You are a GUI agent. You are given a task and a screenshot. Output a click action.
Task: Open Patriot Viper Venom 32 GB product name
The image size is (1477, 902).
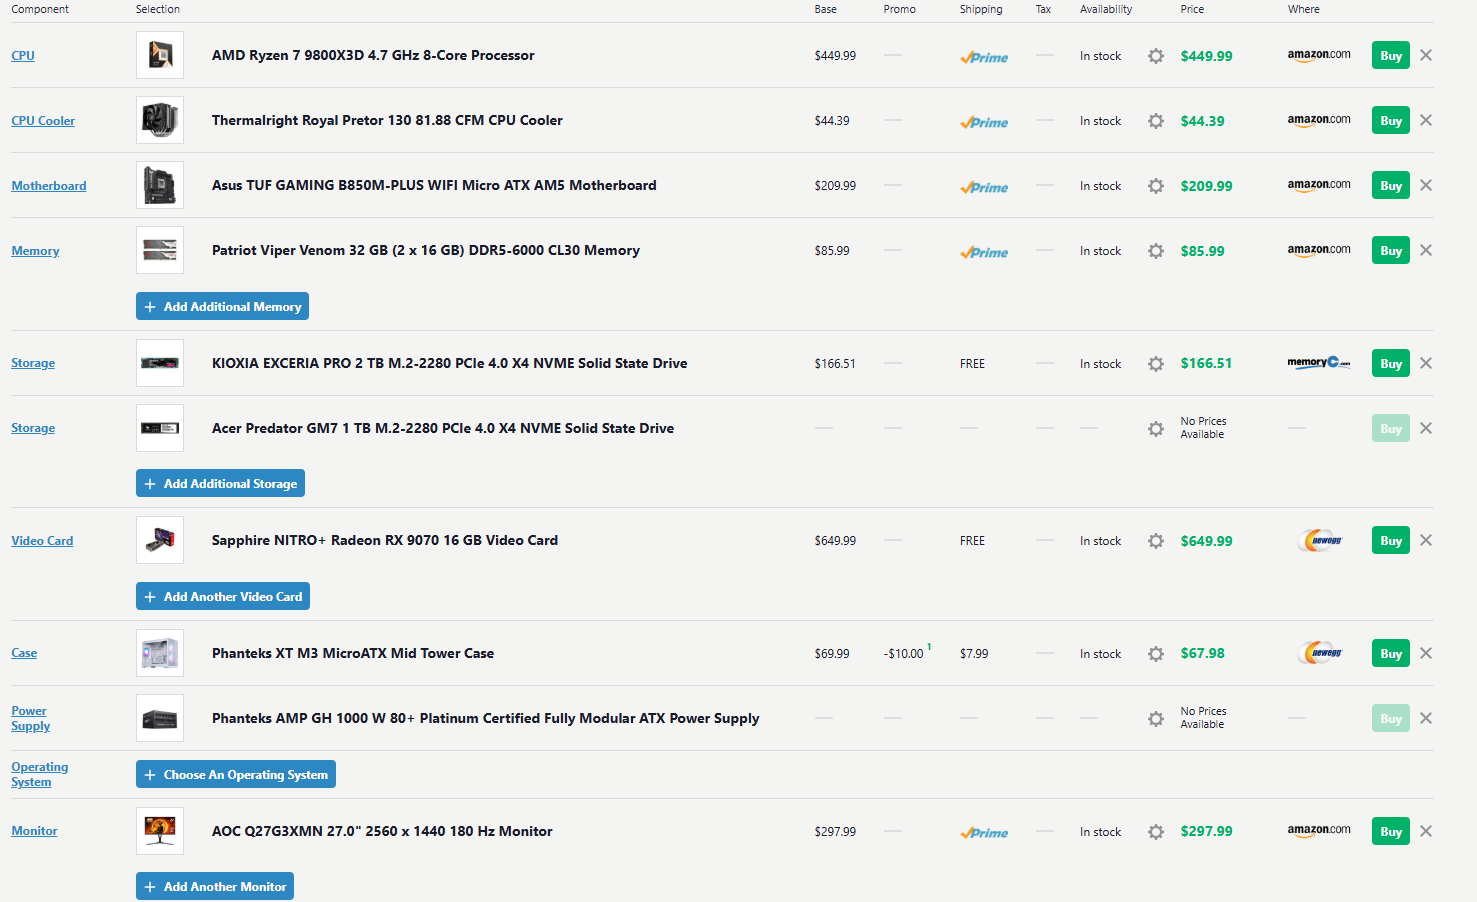pos(426,250)
